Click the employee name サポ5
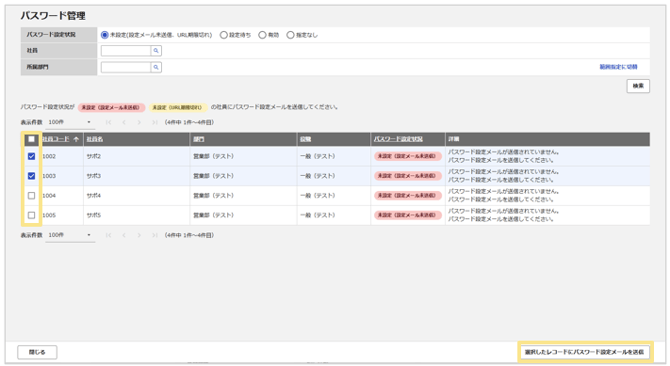This screenshot has height=366, width=670. click(94, 215)
